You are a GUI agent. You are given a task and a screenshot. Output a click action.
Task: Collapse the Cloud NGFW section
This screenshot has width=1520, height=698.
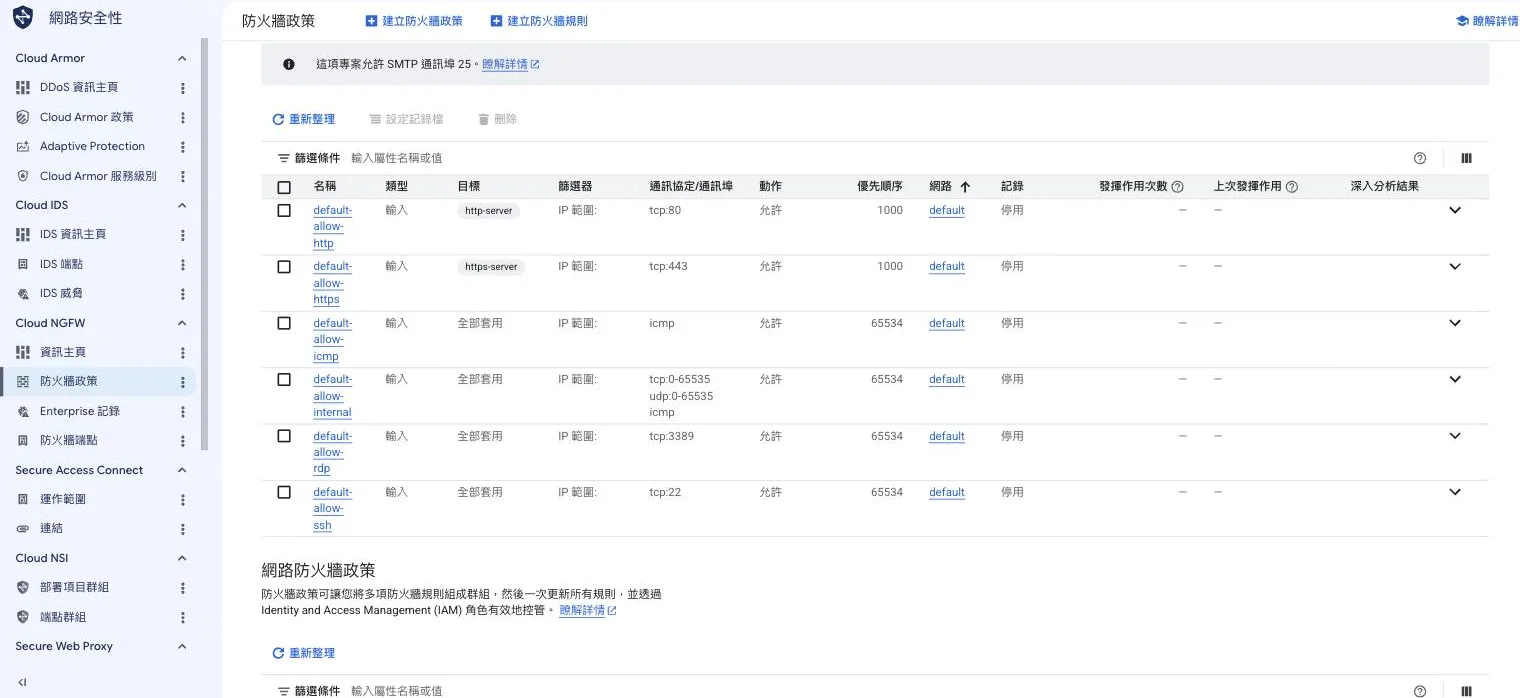tap(182, 323)
